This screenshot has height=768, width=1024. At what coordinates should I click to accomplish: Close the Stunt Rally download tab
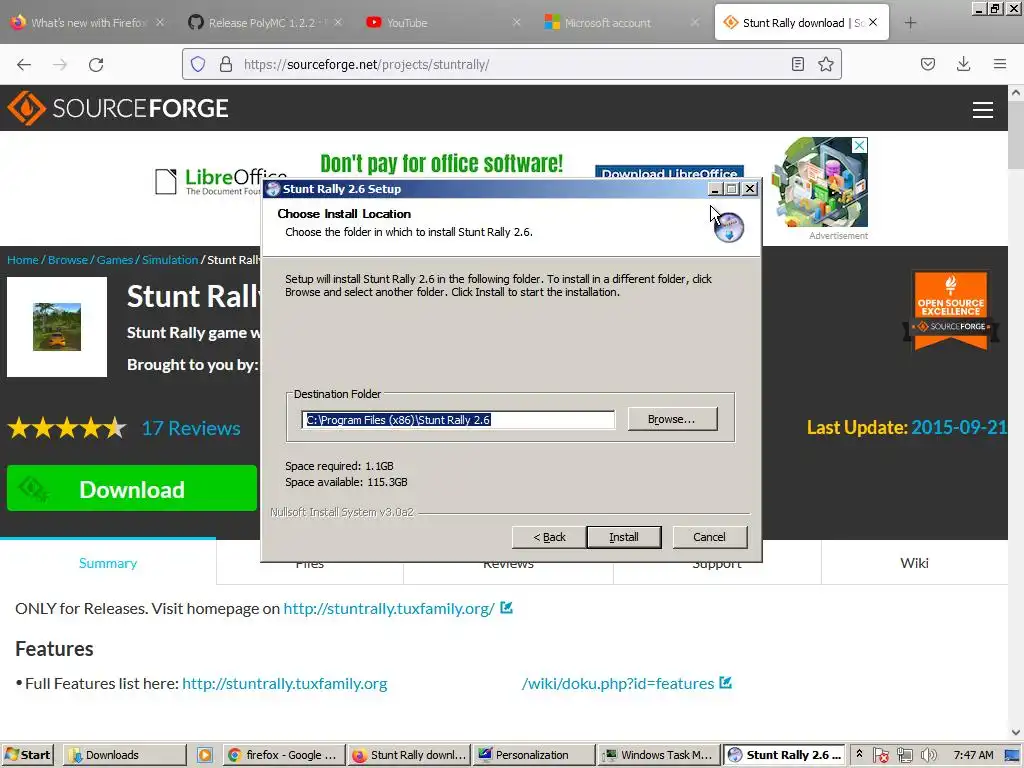pos(873,22)
